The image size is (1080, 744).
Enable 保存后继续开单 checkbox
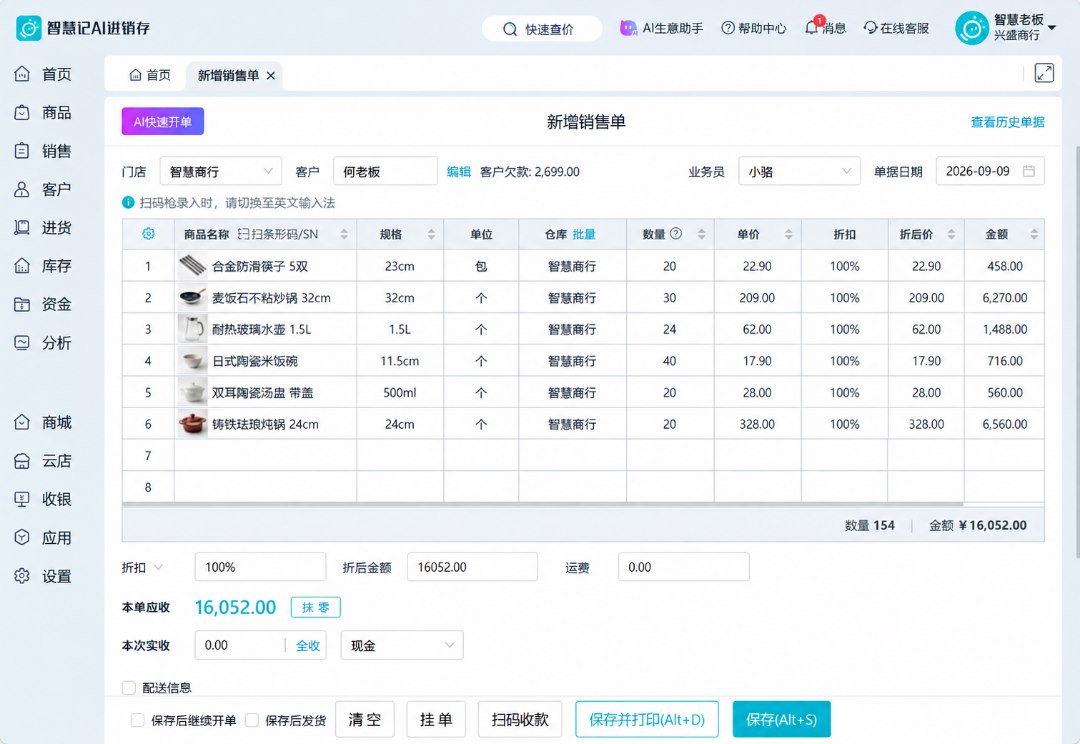pyautogui.click(x=137, y=720)
